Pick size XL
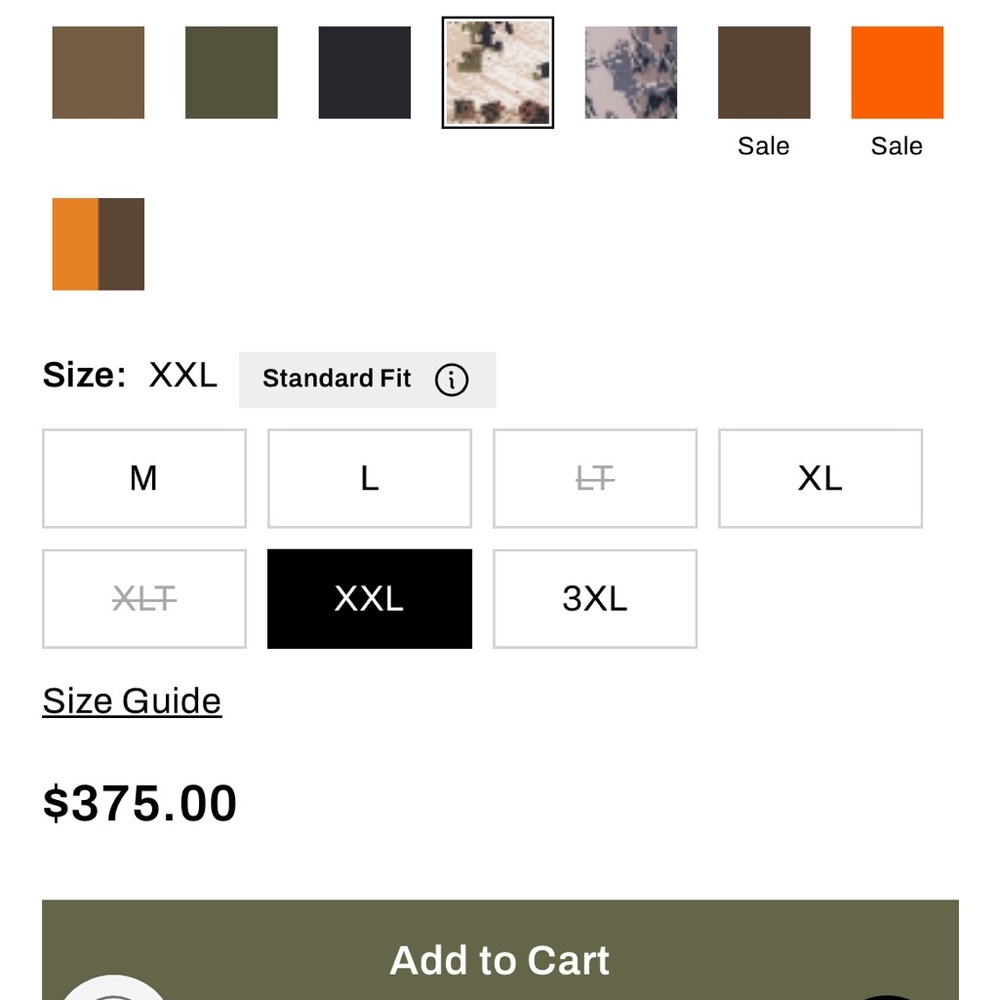The width and height of the screenshot is (1000, 1000). [x=820, y=478]
